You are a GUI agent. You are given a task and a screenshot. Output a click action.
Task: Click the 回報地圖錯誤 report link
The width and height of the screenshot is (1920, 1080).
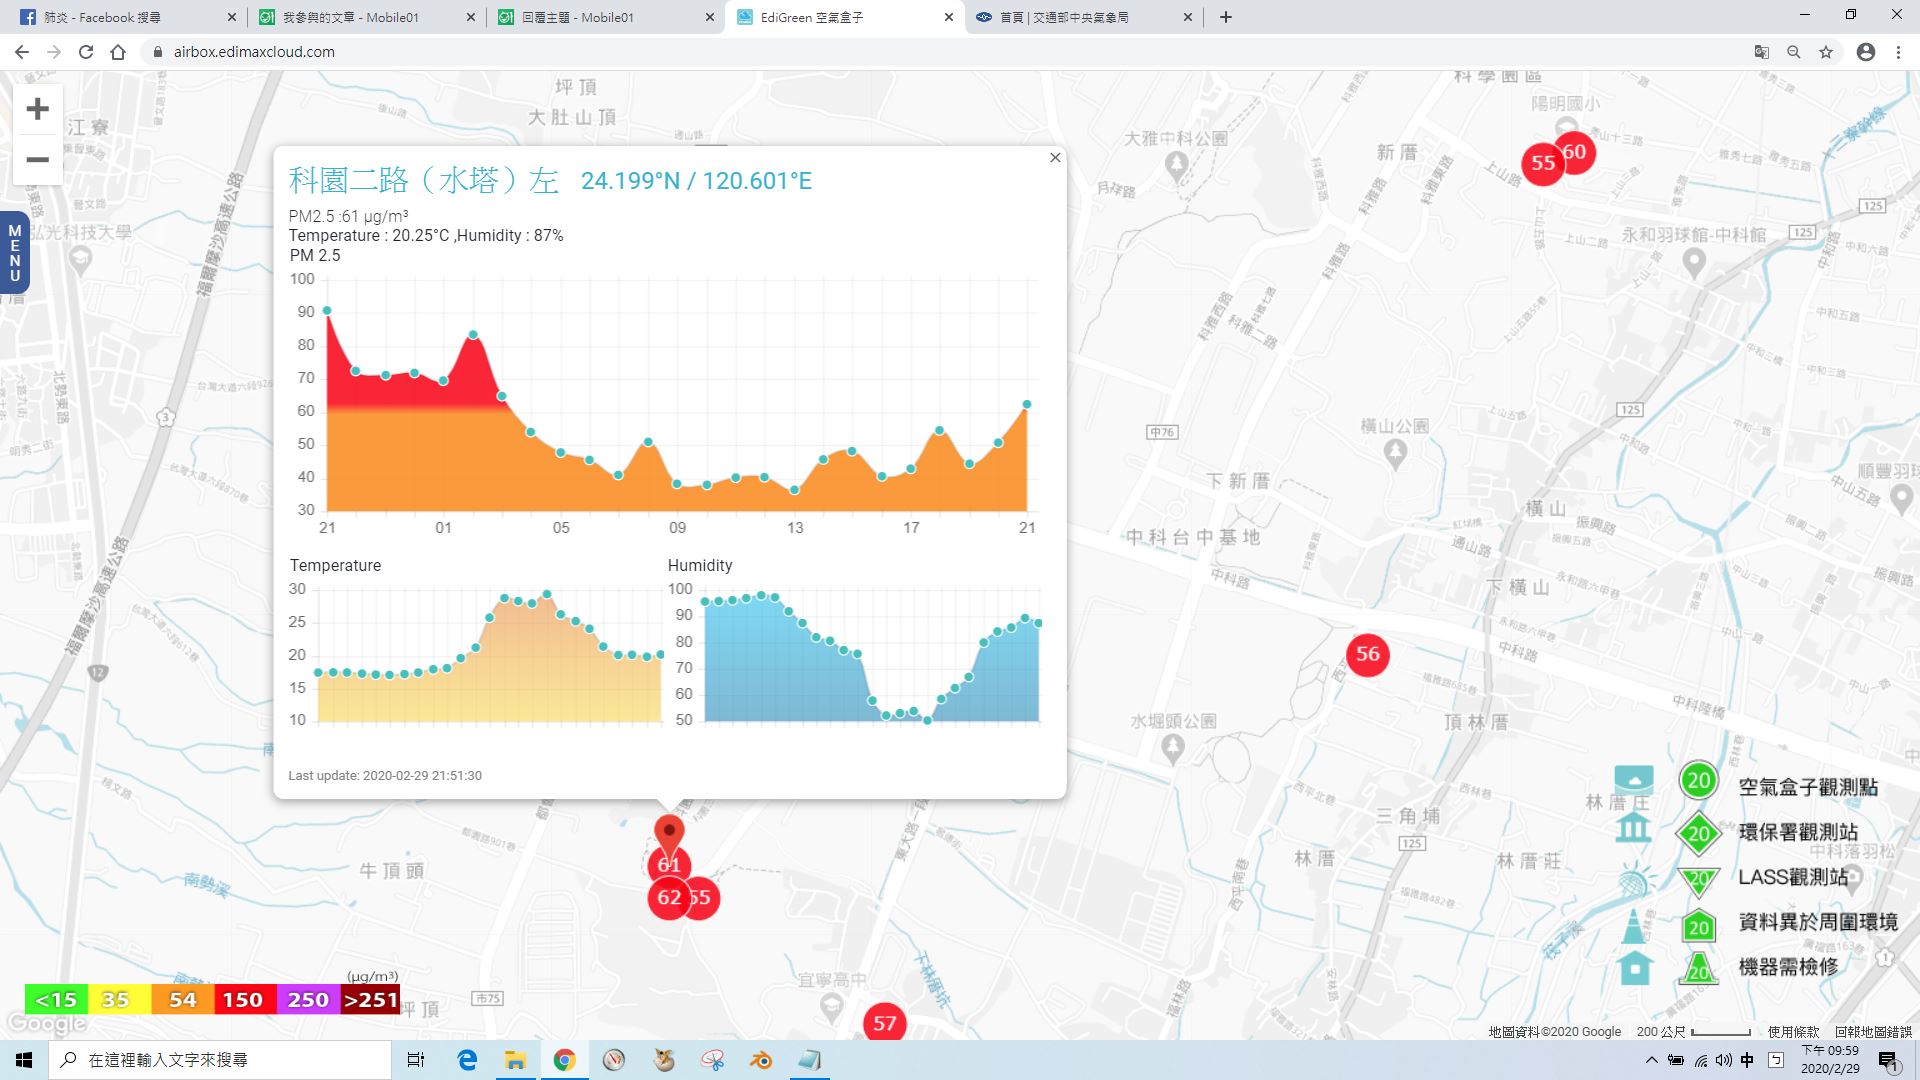[x=1872, y=1032]
